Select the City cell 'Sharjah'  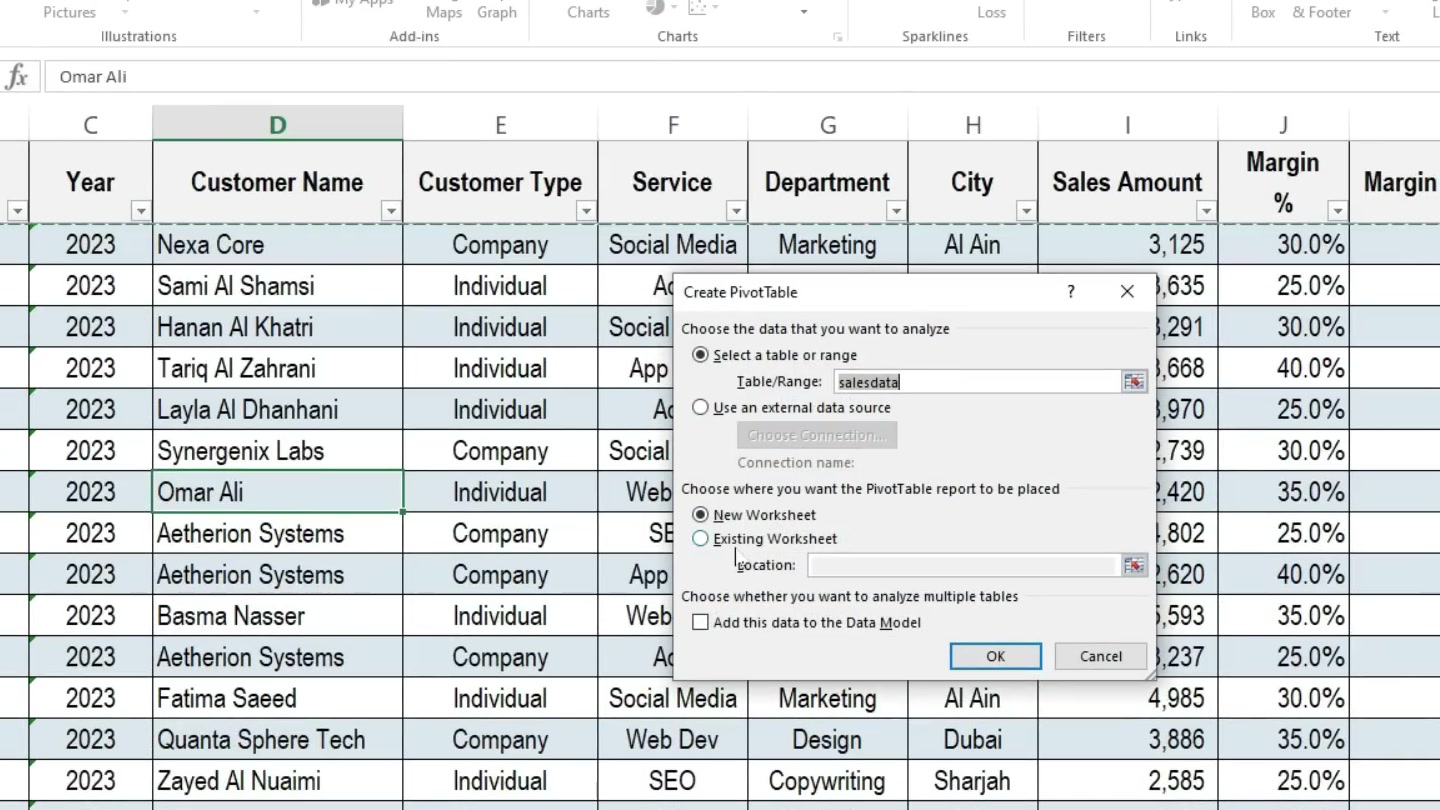click(973, 781)
